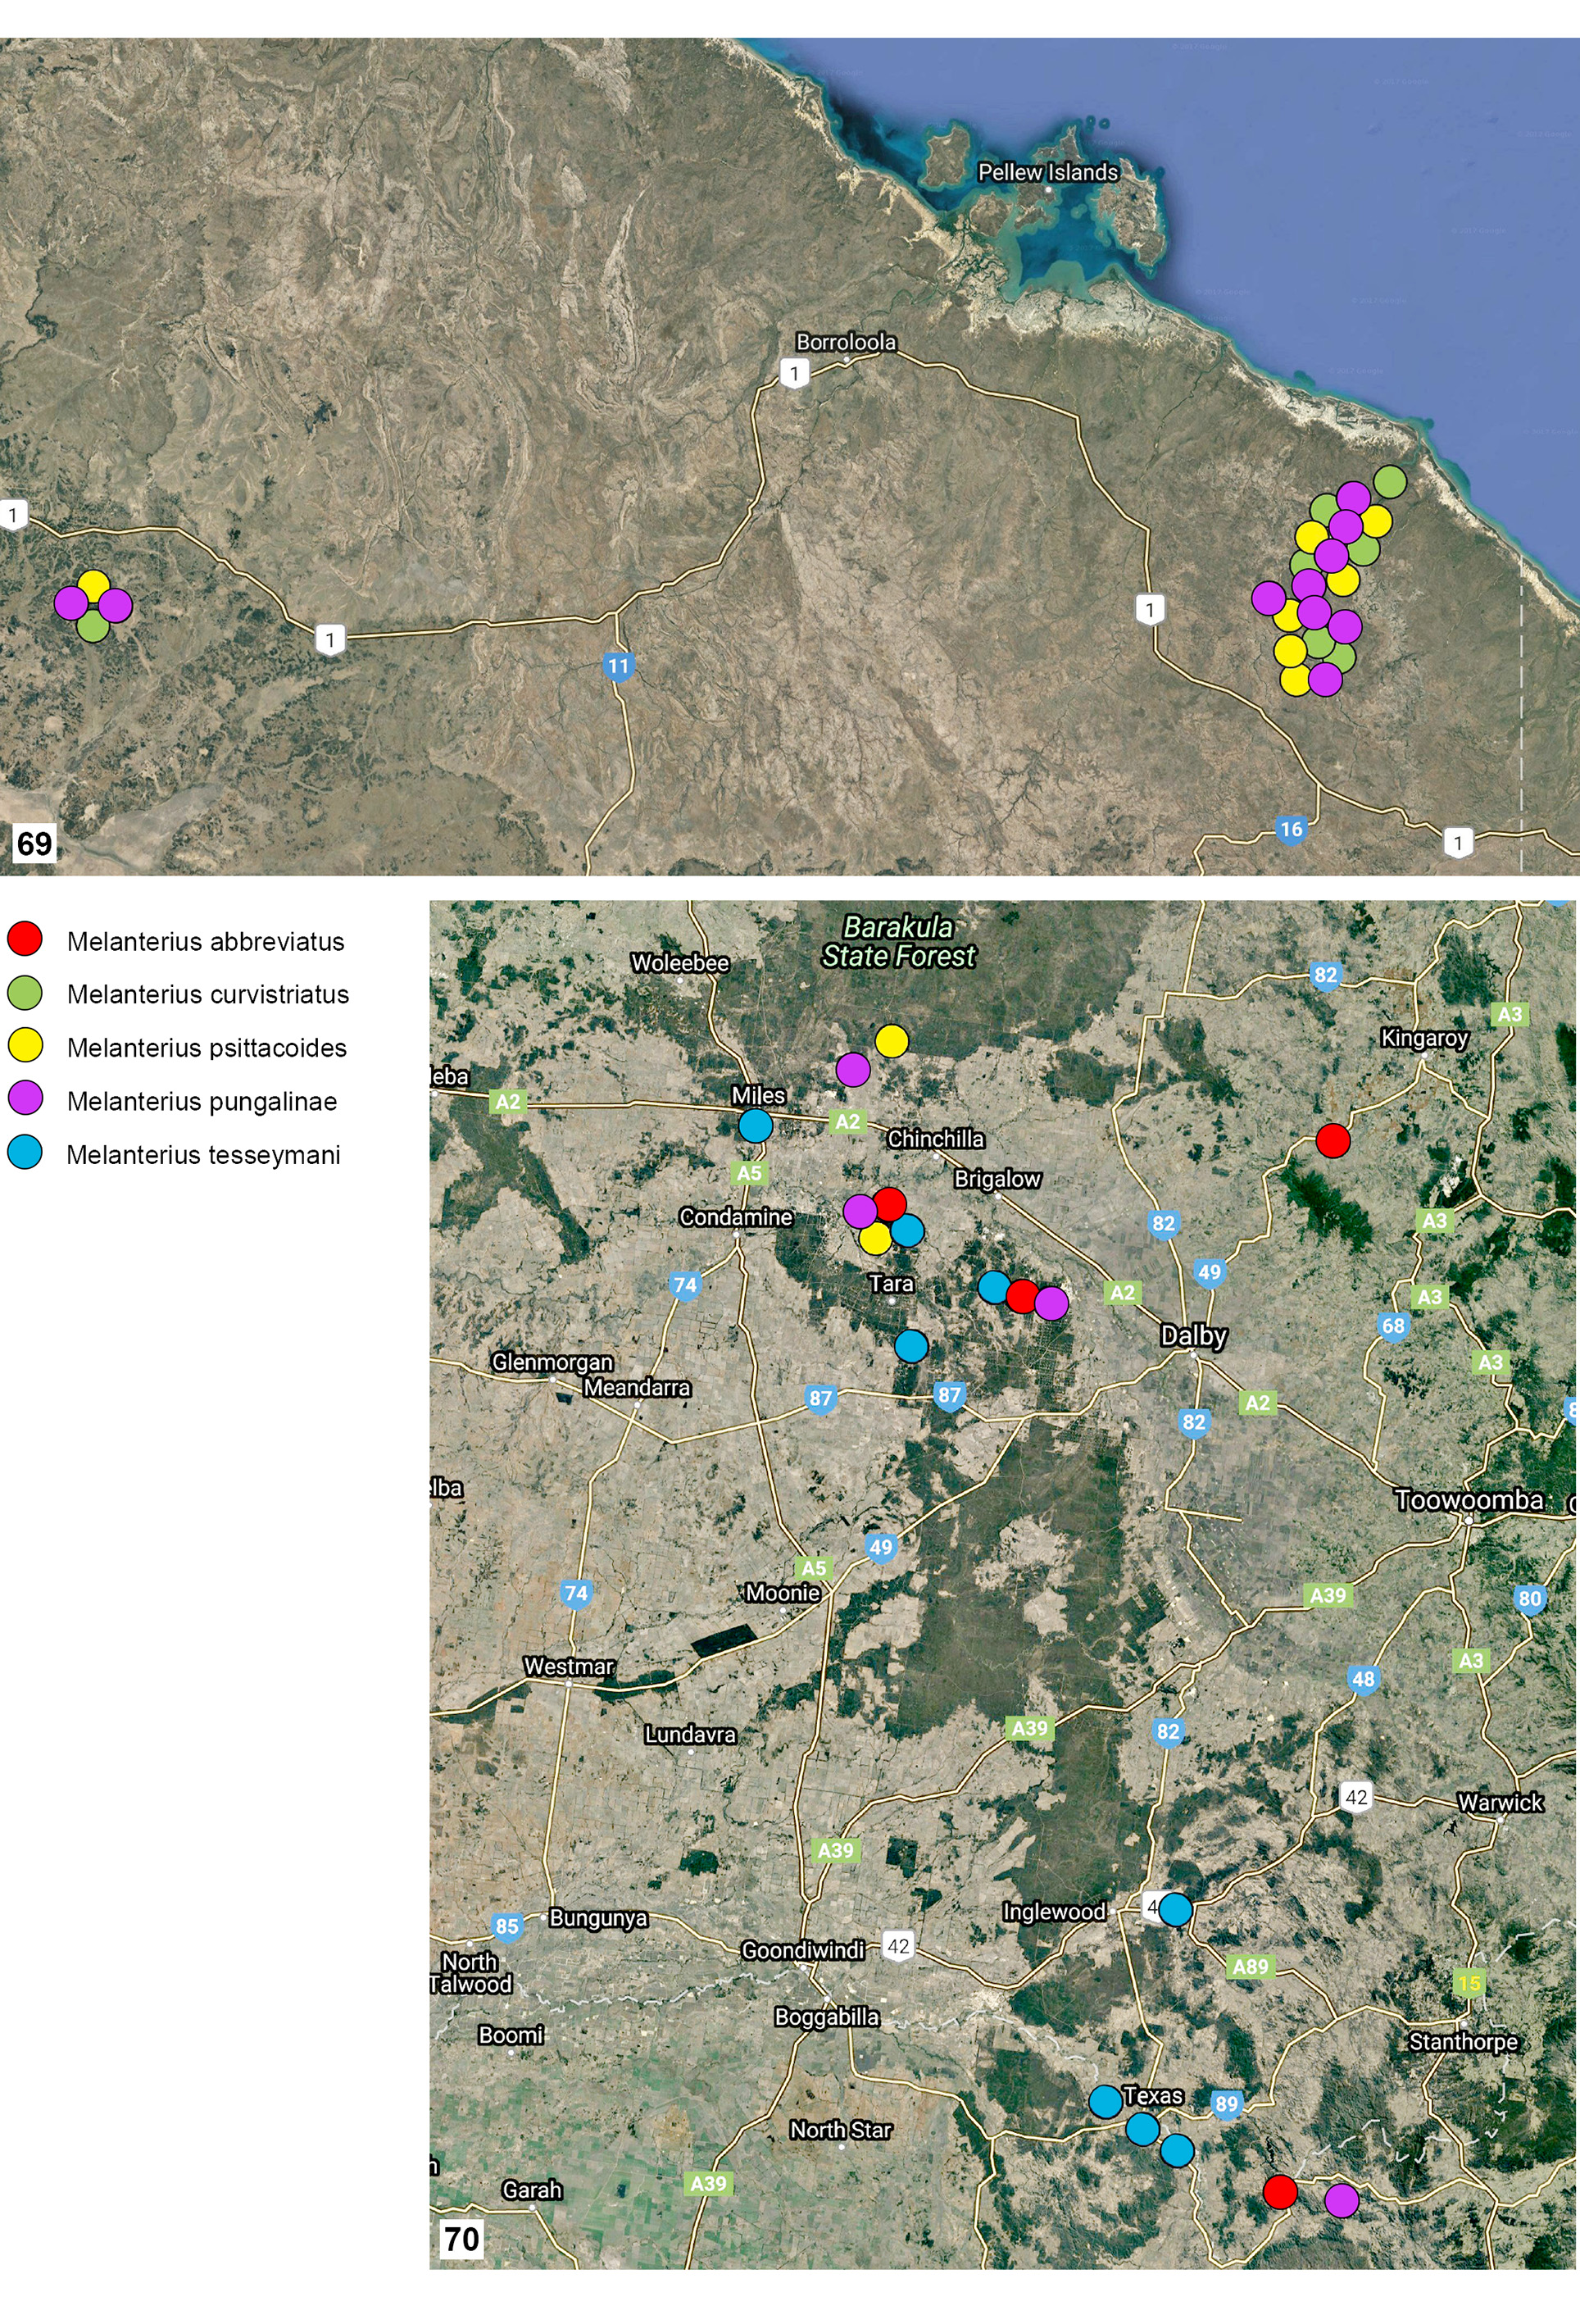The image size is (1580, 2324).
Task: Click the 'Kingaroy' town label
Action: pos(1424,1038)
